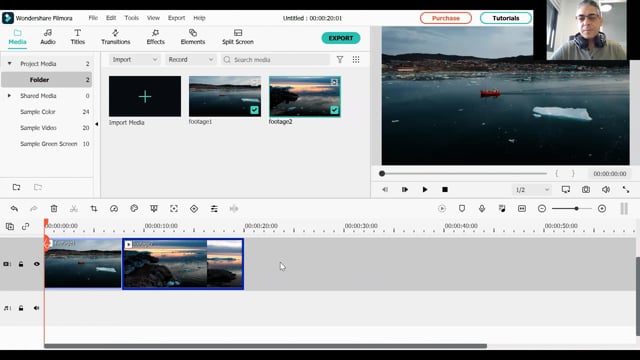Switch to the Split Screen tab

click(x=238, y=37)
